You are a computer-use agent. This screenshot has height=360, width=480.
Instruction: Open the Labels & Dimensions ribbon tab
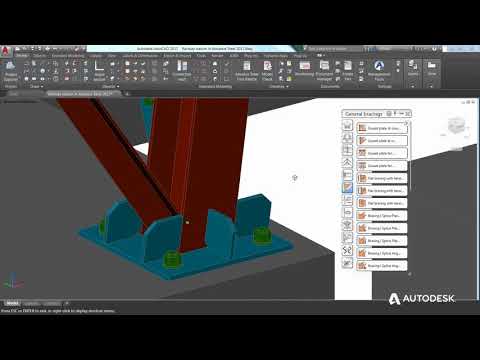pyautogui.click(x=139, y=56)
